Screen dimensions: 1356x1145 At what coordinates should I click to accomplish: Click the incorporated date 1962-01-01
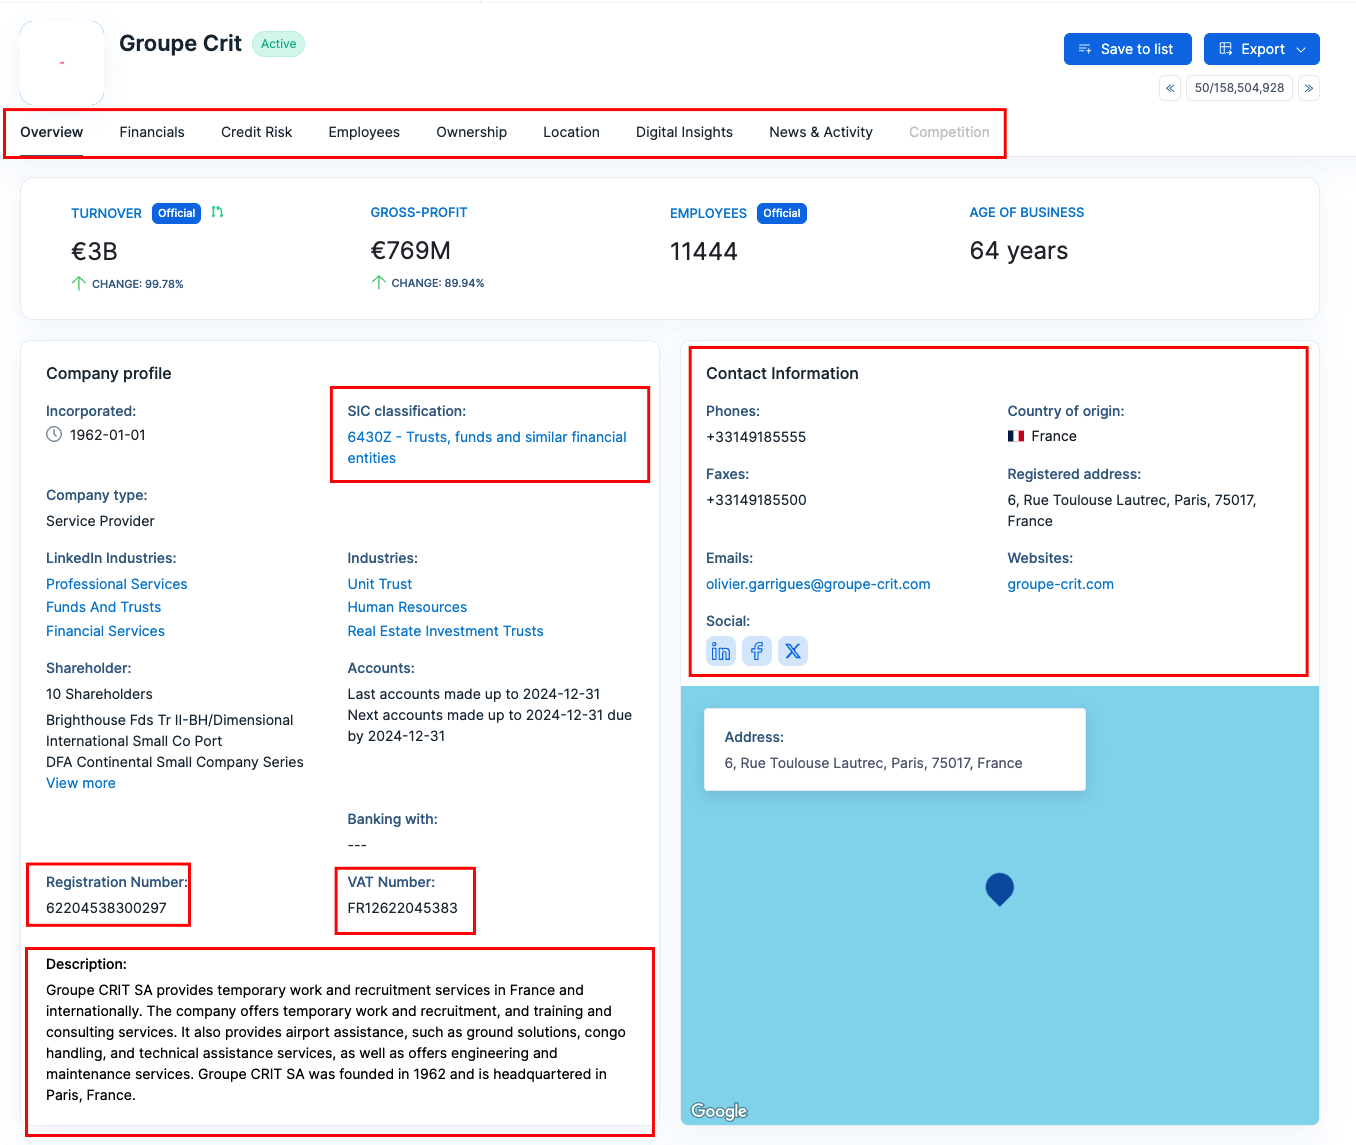pos(108,435)
